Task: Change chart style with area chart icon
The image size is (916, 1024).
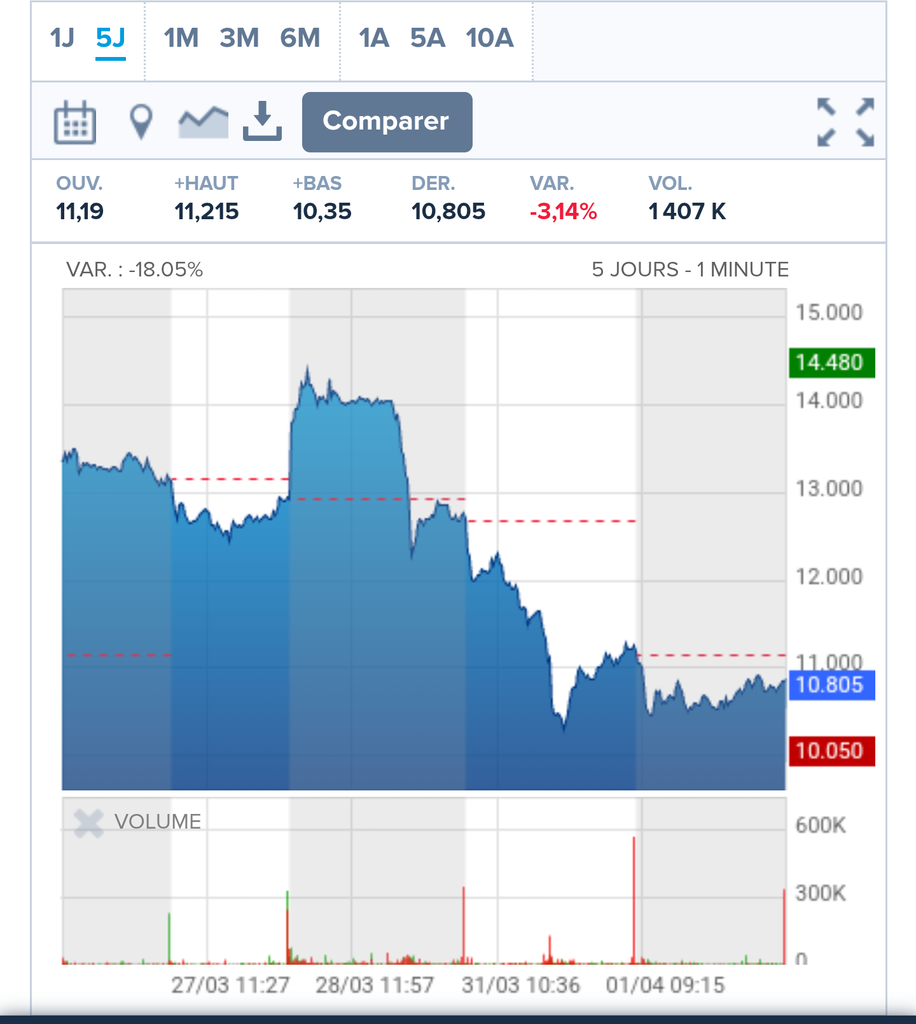Action: [x=203, y=122]
